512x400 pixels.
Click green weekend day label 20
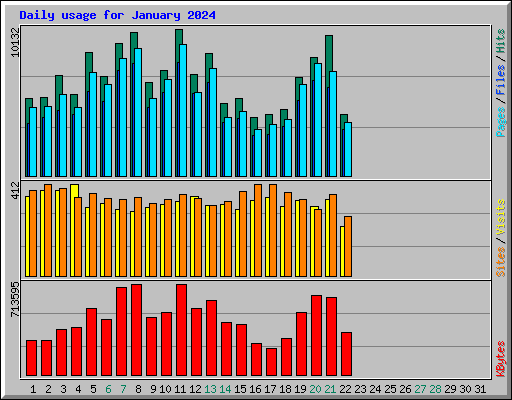(315, 389)
